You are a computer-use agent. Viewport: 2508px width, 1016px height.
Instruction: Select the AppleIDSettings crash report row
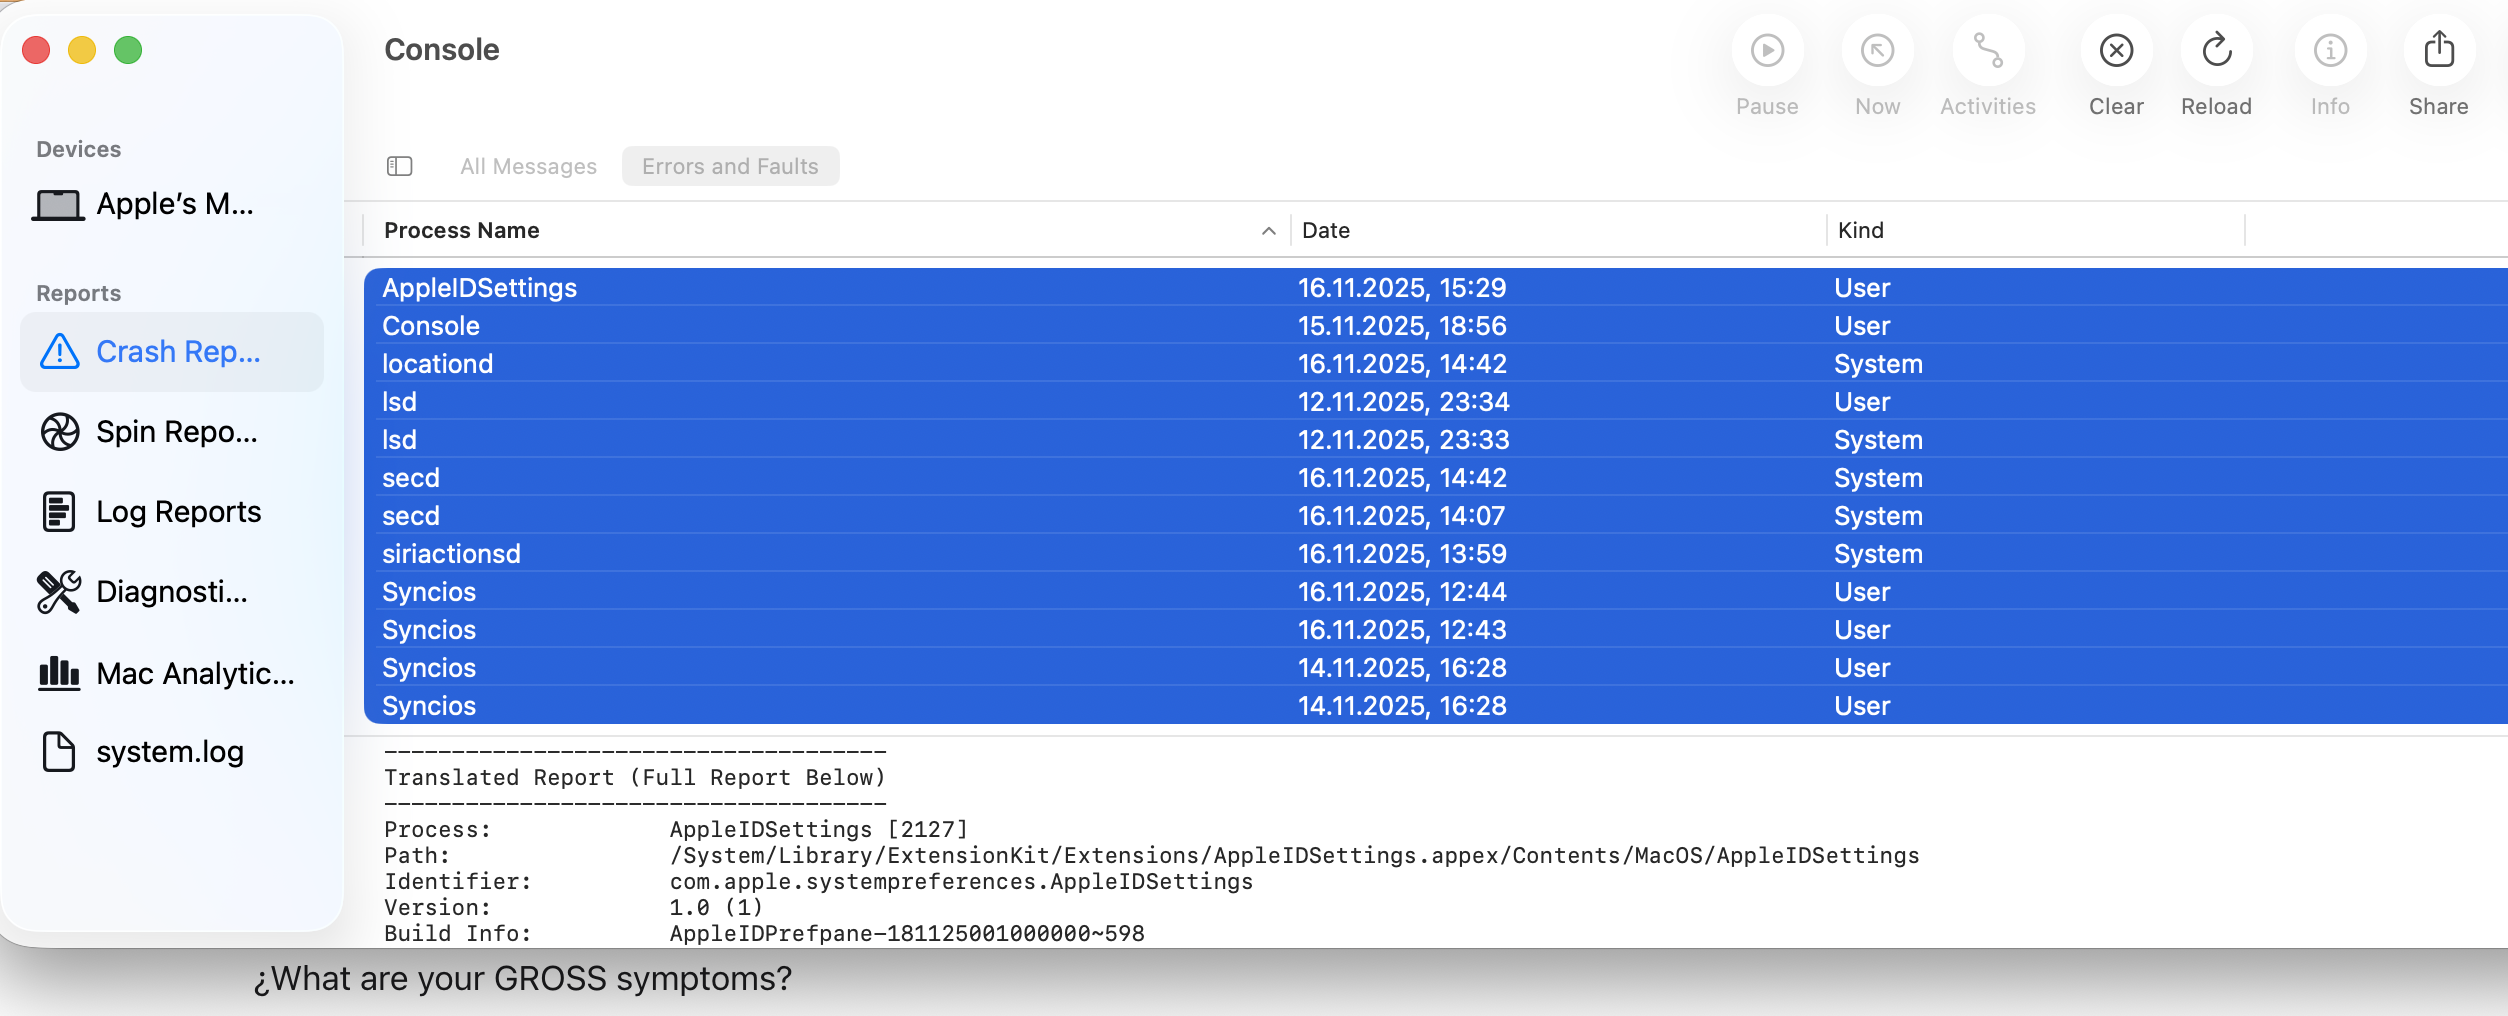pyautogui.click(x=1436, y=288)
